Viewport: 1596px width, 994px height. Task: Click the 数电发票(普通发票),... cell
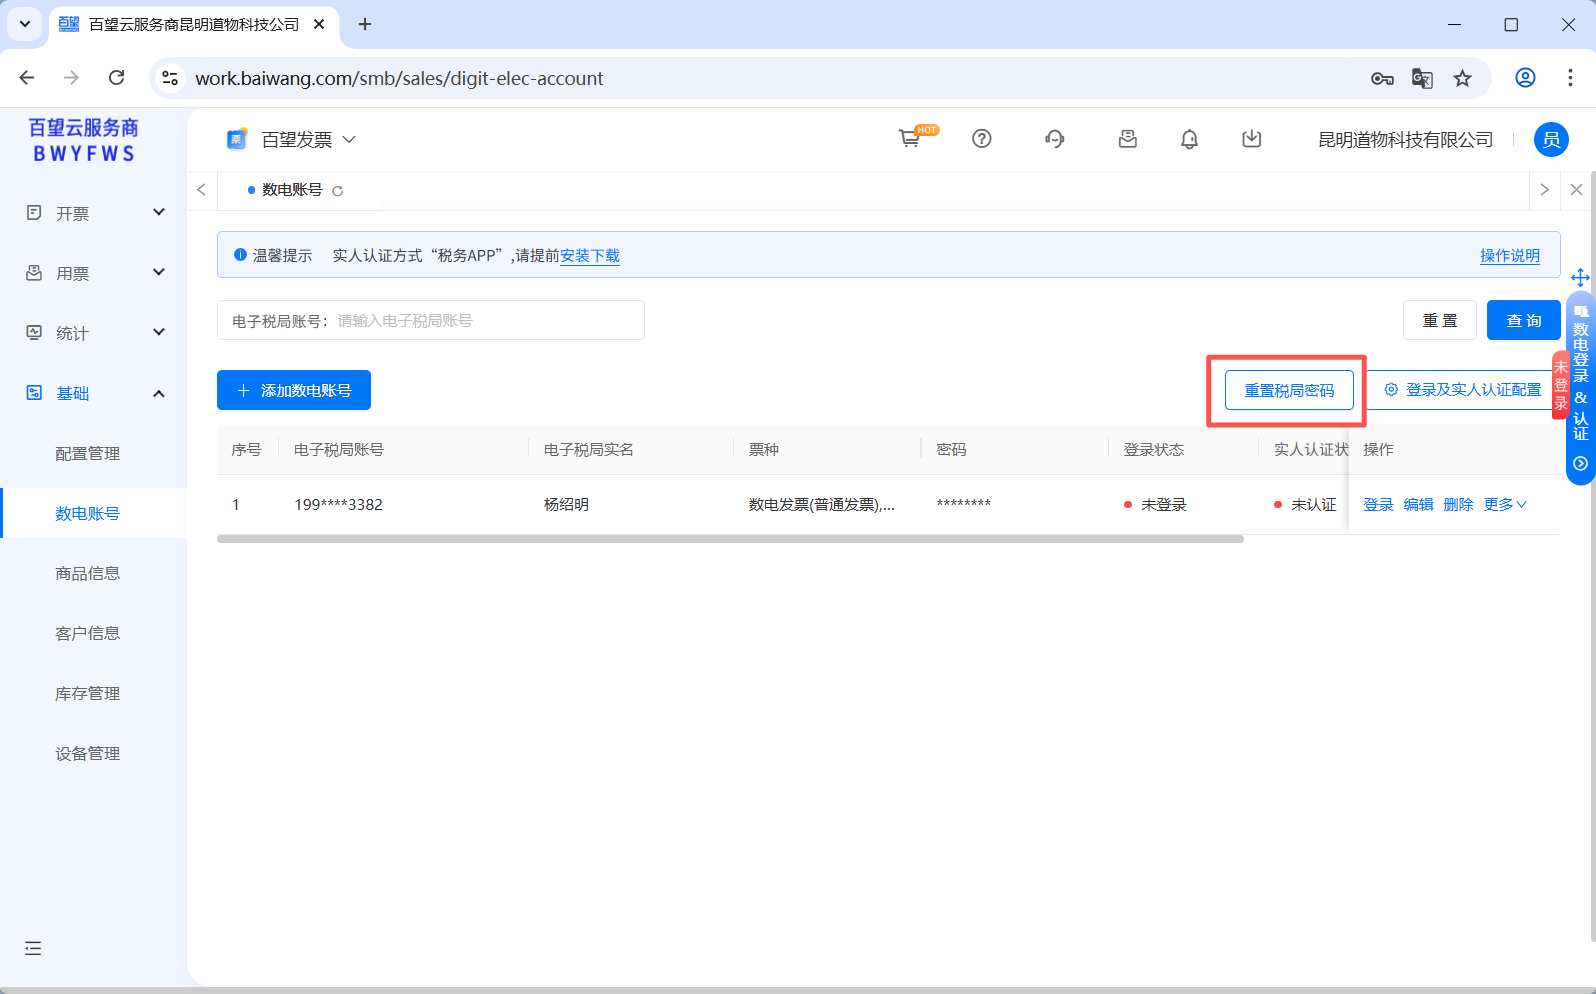pyautogui.click(x=822, y=505)
